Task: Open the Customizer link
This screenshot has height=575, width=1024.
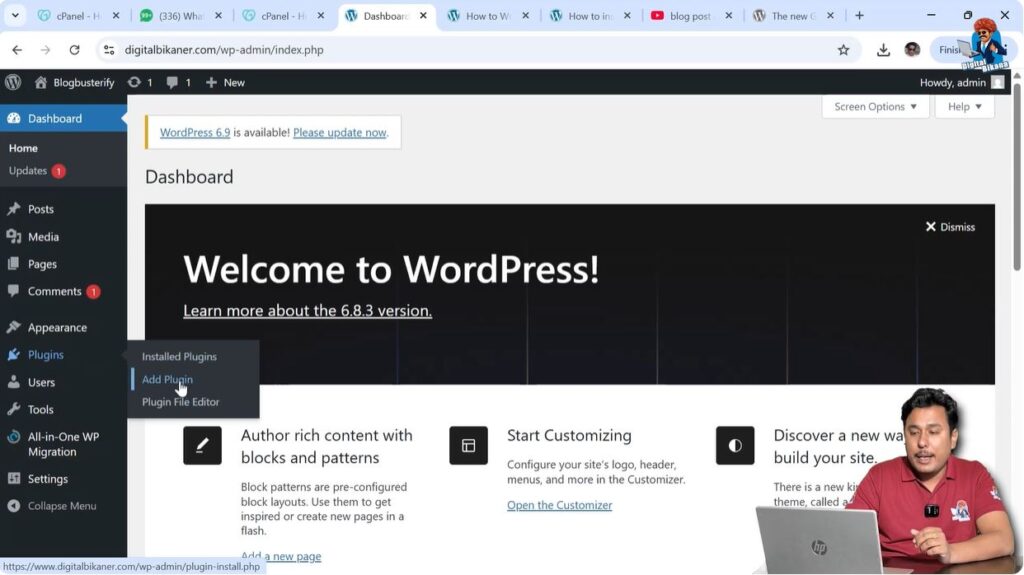Action: pyautogui.click(x=560, y=505)
